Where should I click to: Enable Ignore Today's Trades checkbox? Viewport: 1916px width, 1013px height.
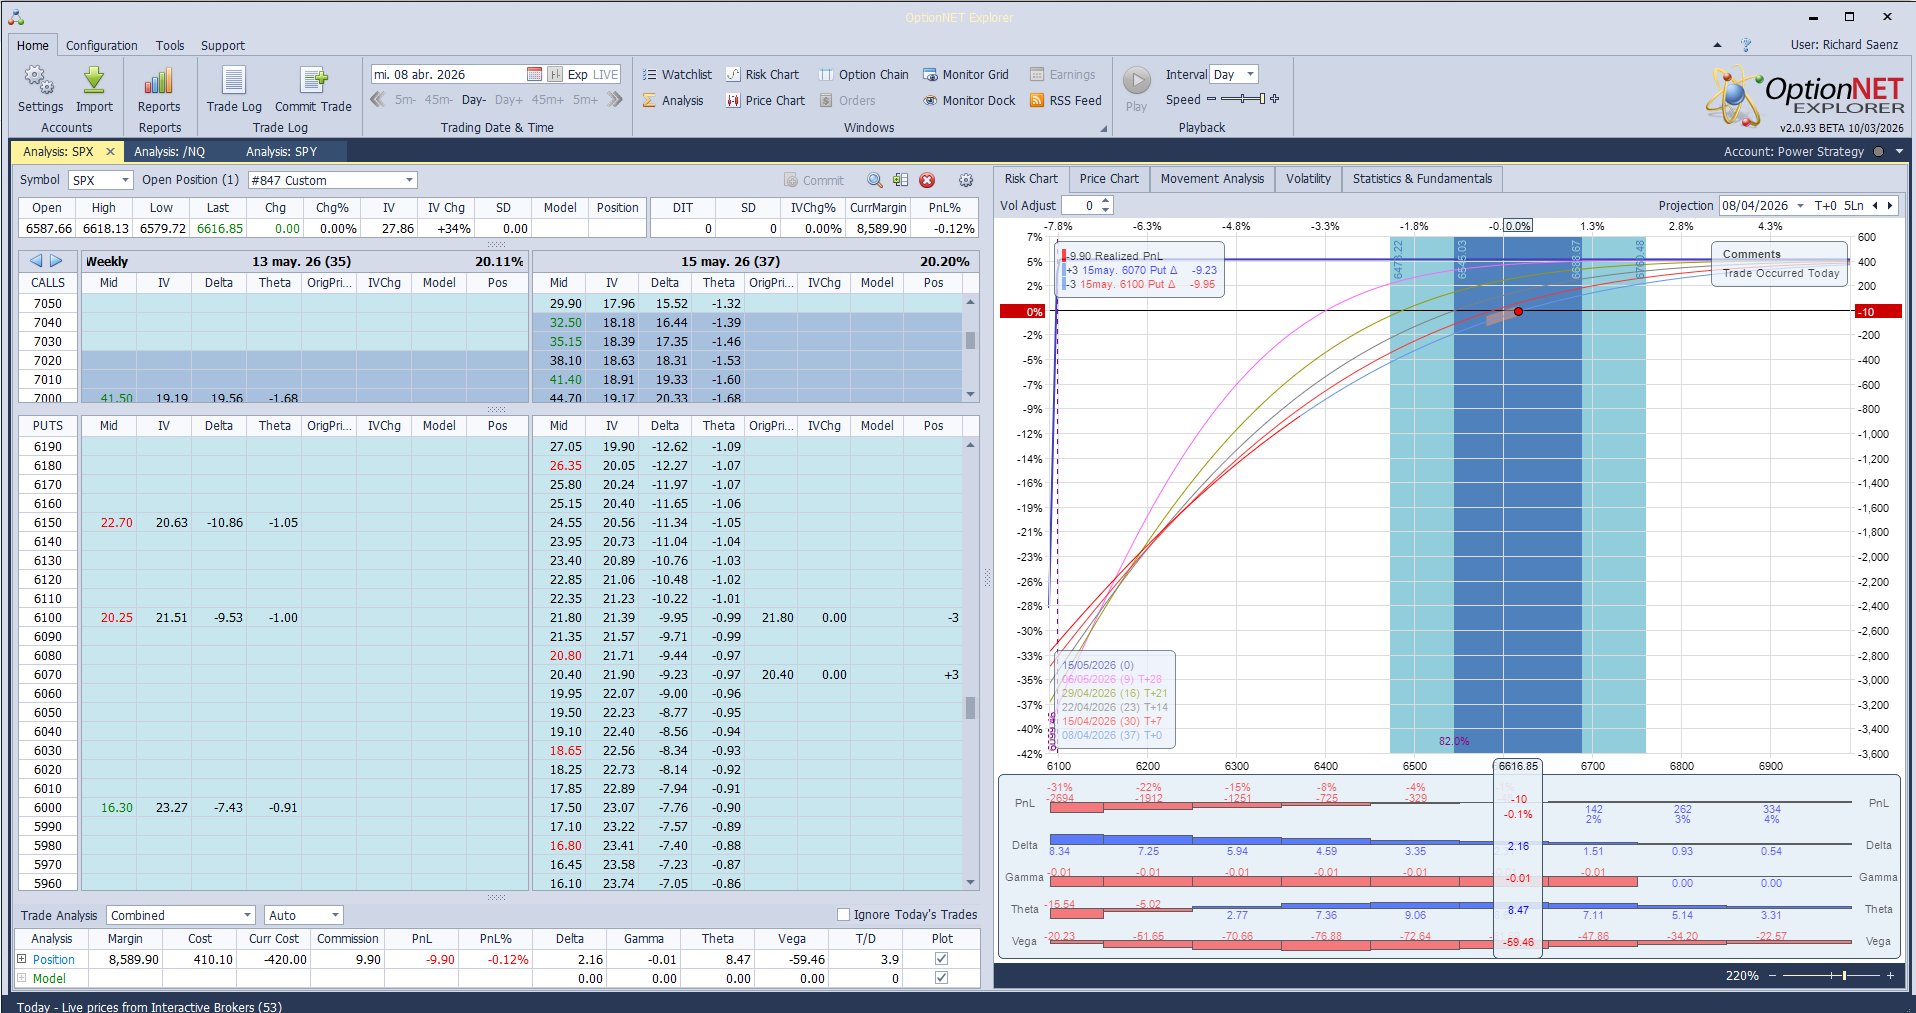pos(843,915)
